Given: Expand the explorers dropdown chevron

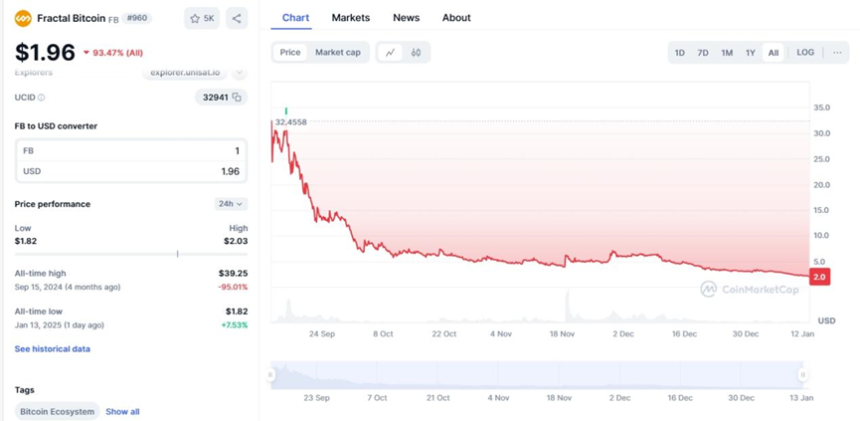Looking at the screenshot, I should 239,72.
